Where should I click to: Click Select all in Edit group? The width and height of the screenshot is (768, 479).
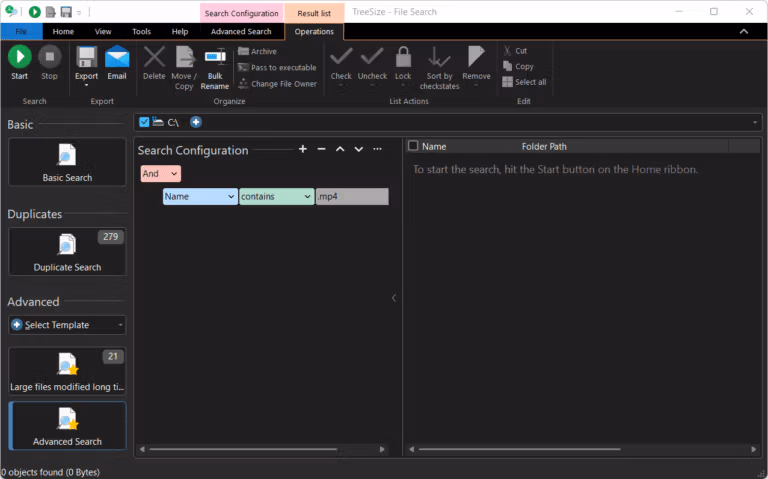[525, 82]
